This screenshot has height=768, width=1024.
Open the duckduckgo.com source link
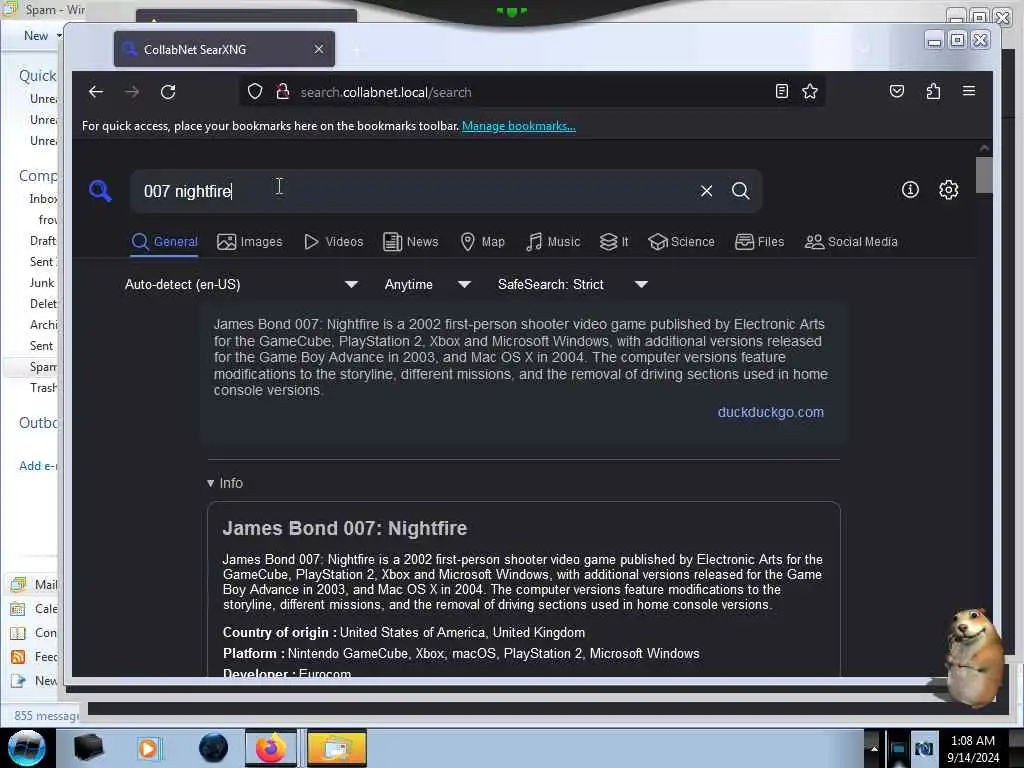(770, 412)
